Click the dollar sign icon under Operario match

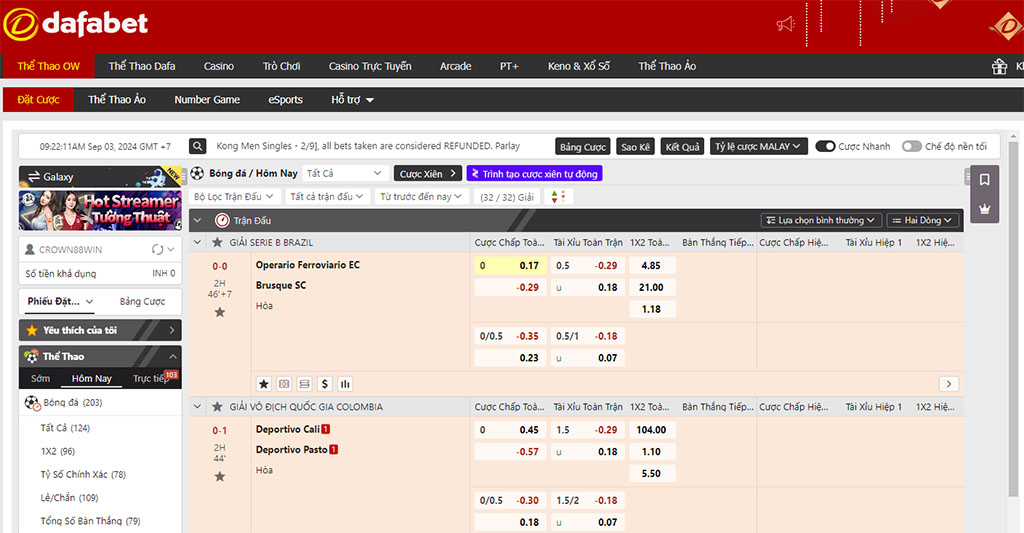click(325, 384)
